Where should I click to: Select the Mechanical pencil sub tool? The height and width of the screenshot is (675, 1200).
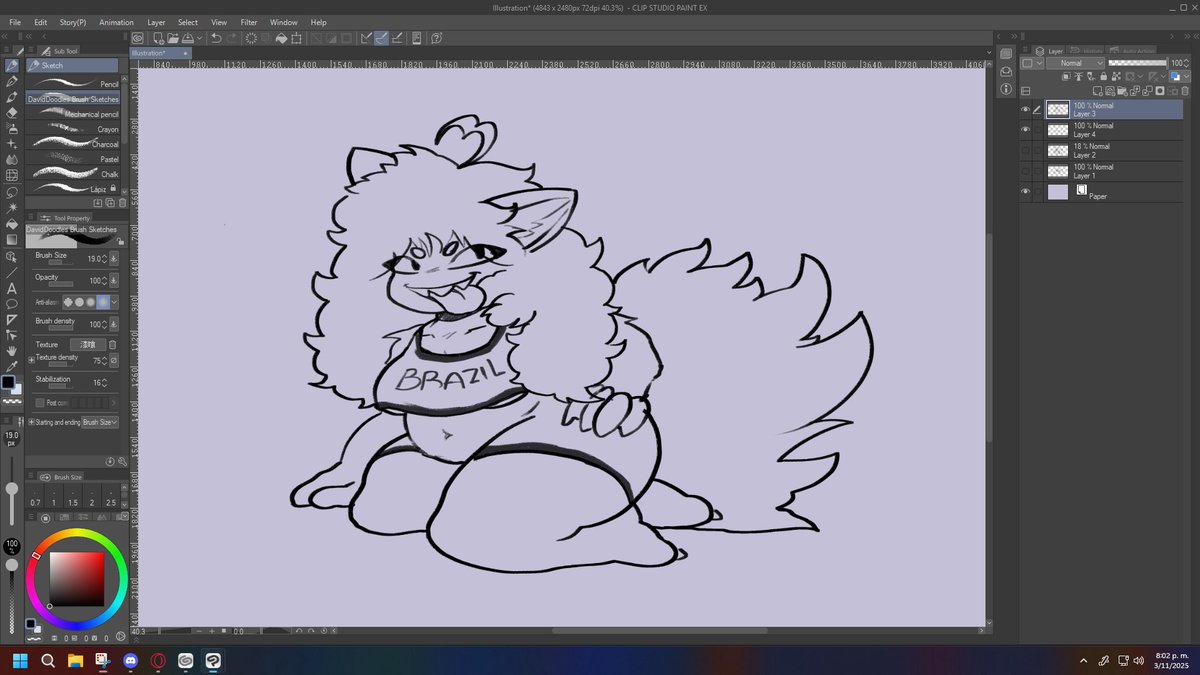coord(75,113)
